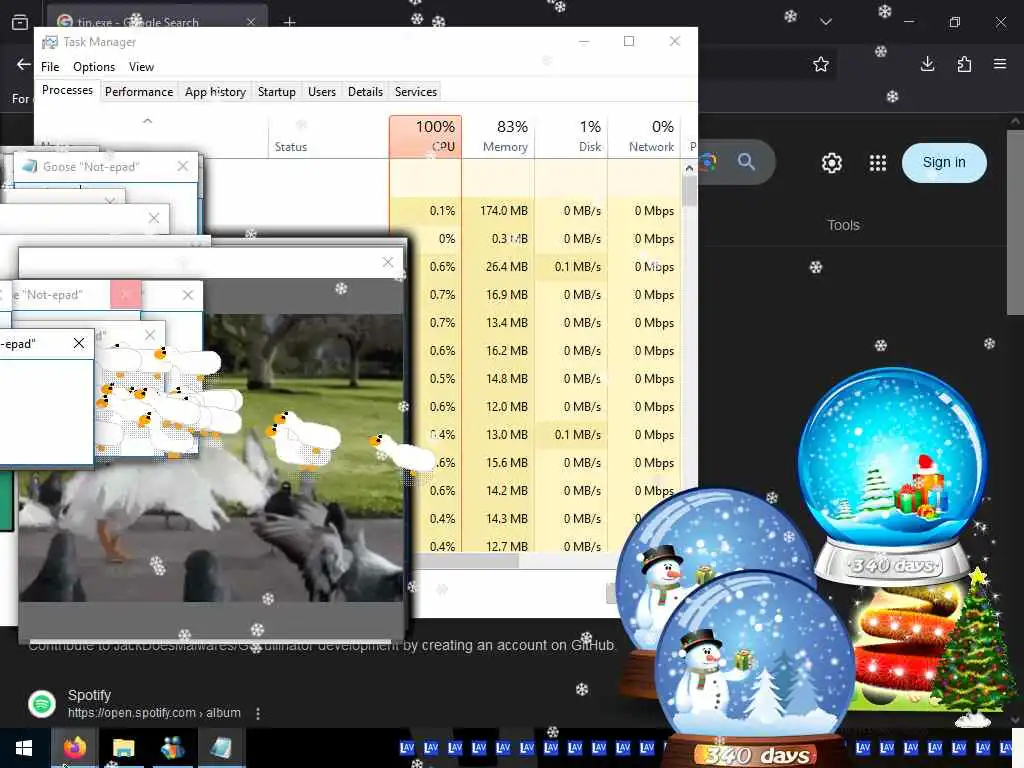The height and width of the screenshot is (768, 1024).
Task: Open the Spotify search result link
Action: 89,695
